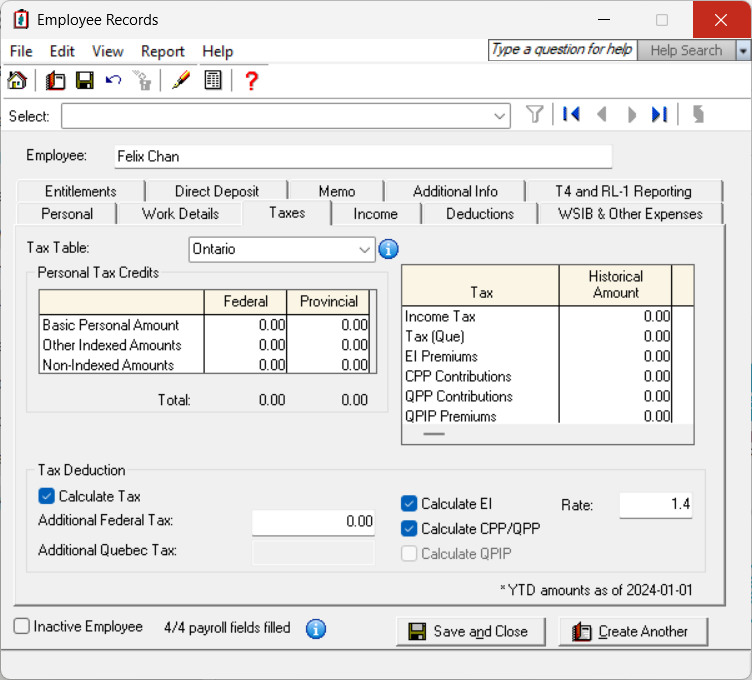
Task: Click CPP Contributions historical amount cell
Action: [615, 376]
